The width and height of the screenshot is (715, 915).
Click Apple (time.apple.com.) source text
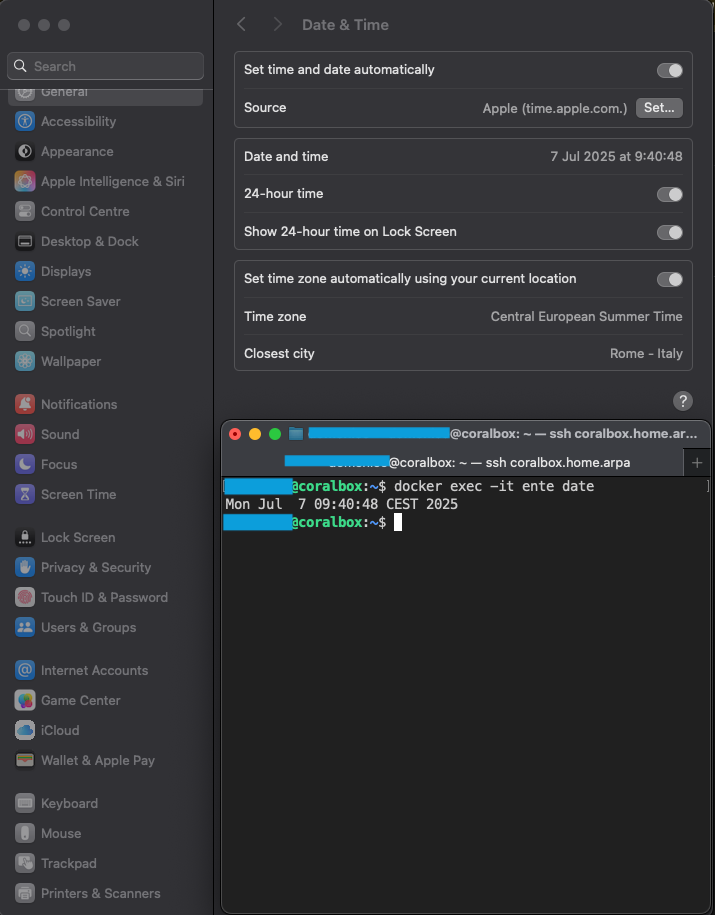pos(554,109)
